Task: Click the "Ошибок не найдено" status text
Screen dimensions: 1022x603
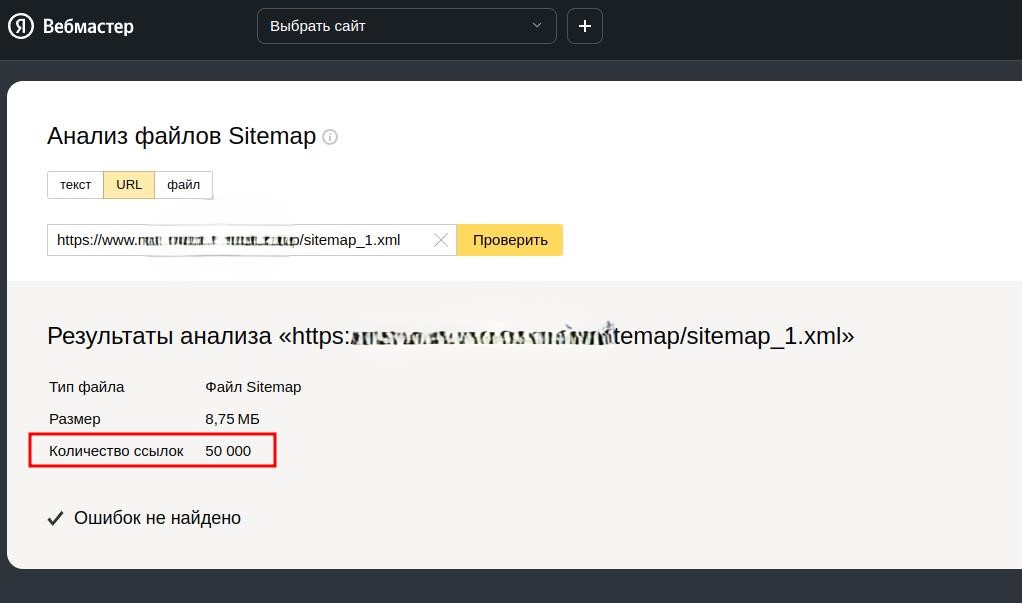Action: point(157,518)
